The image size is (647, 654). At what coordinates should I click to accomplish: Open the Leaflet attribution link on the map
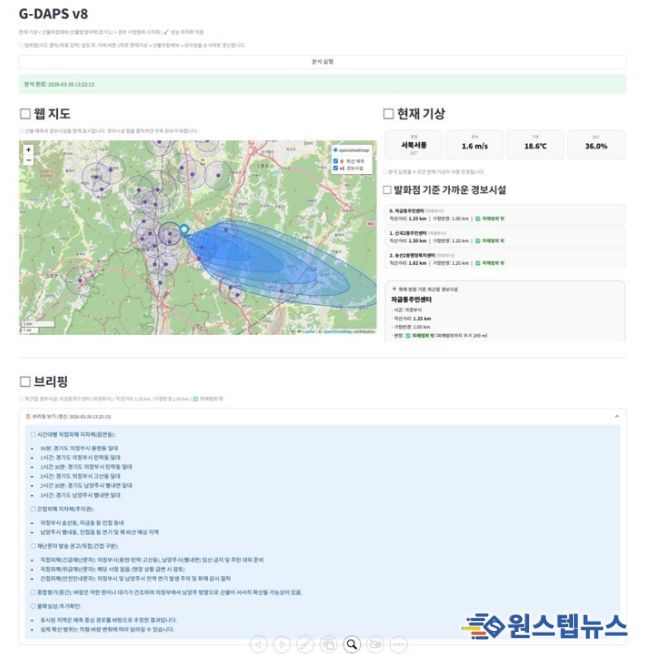tap(309, 332)
